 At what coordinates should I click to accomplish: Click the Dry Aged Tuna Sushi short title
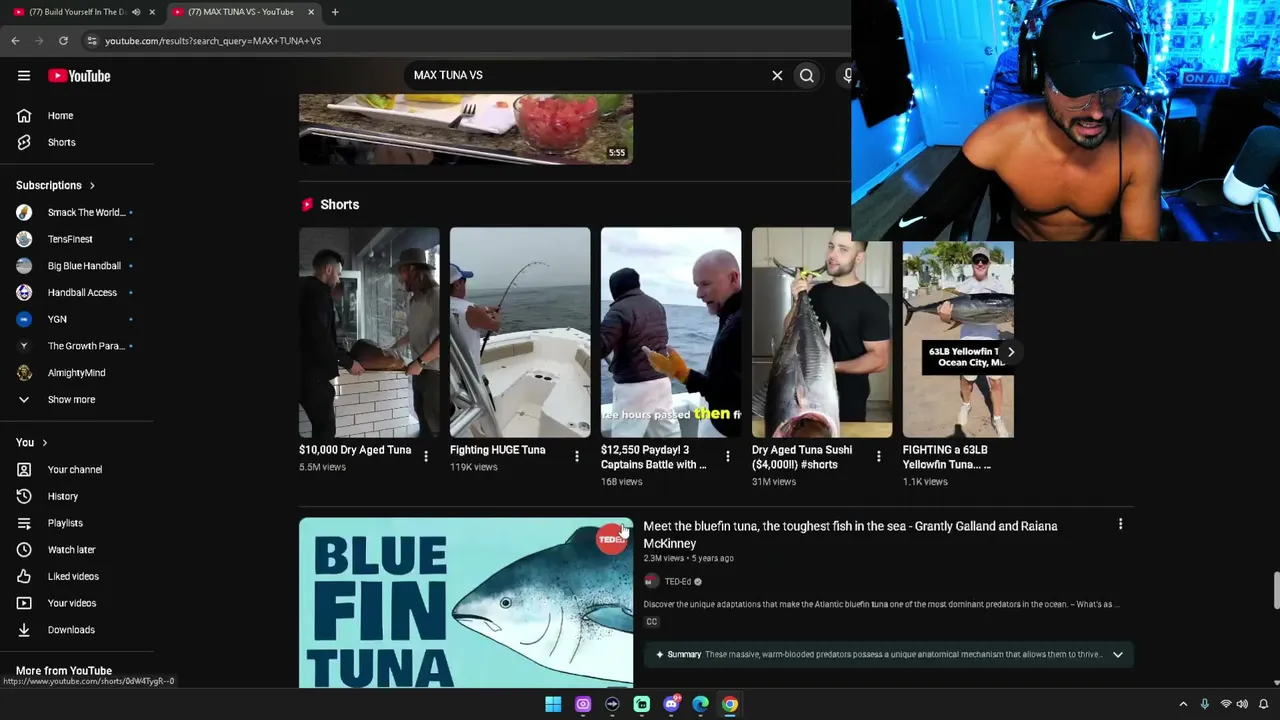(802, 457)
